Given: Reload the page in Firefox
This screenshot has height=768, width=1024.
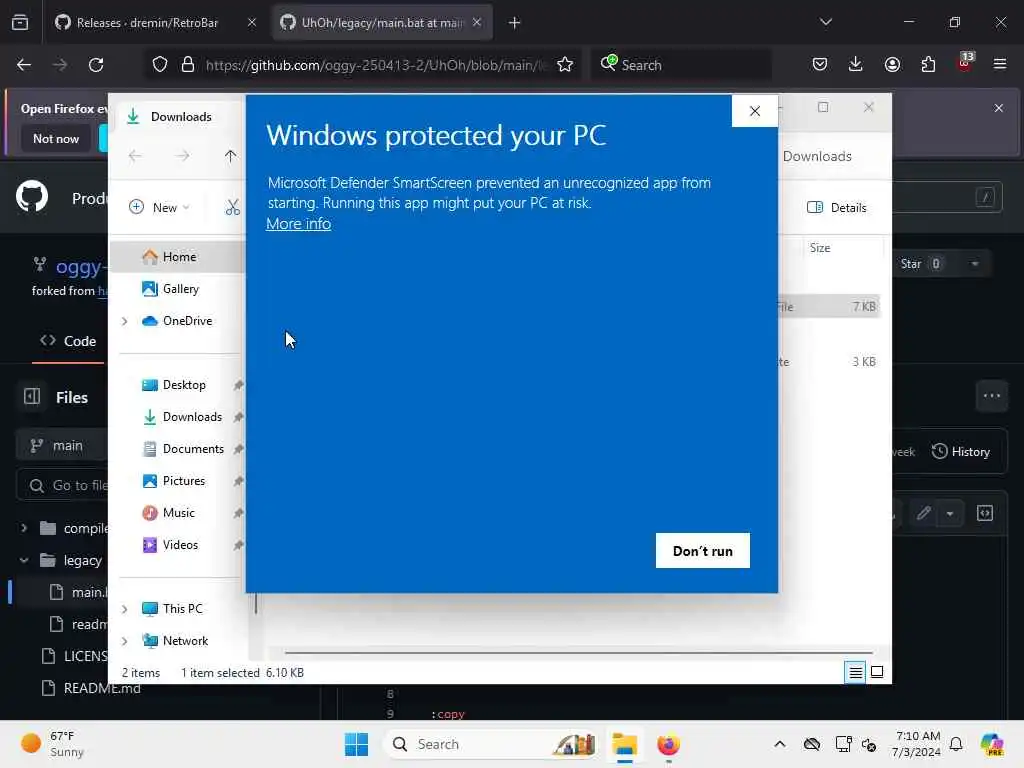Looking at the screenshot, I should point(96,65).
